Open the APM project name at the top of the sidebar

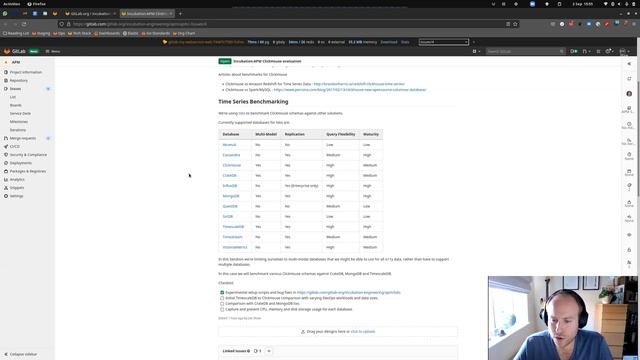point(16,62)
